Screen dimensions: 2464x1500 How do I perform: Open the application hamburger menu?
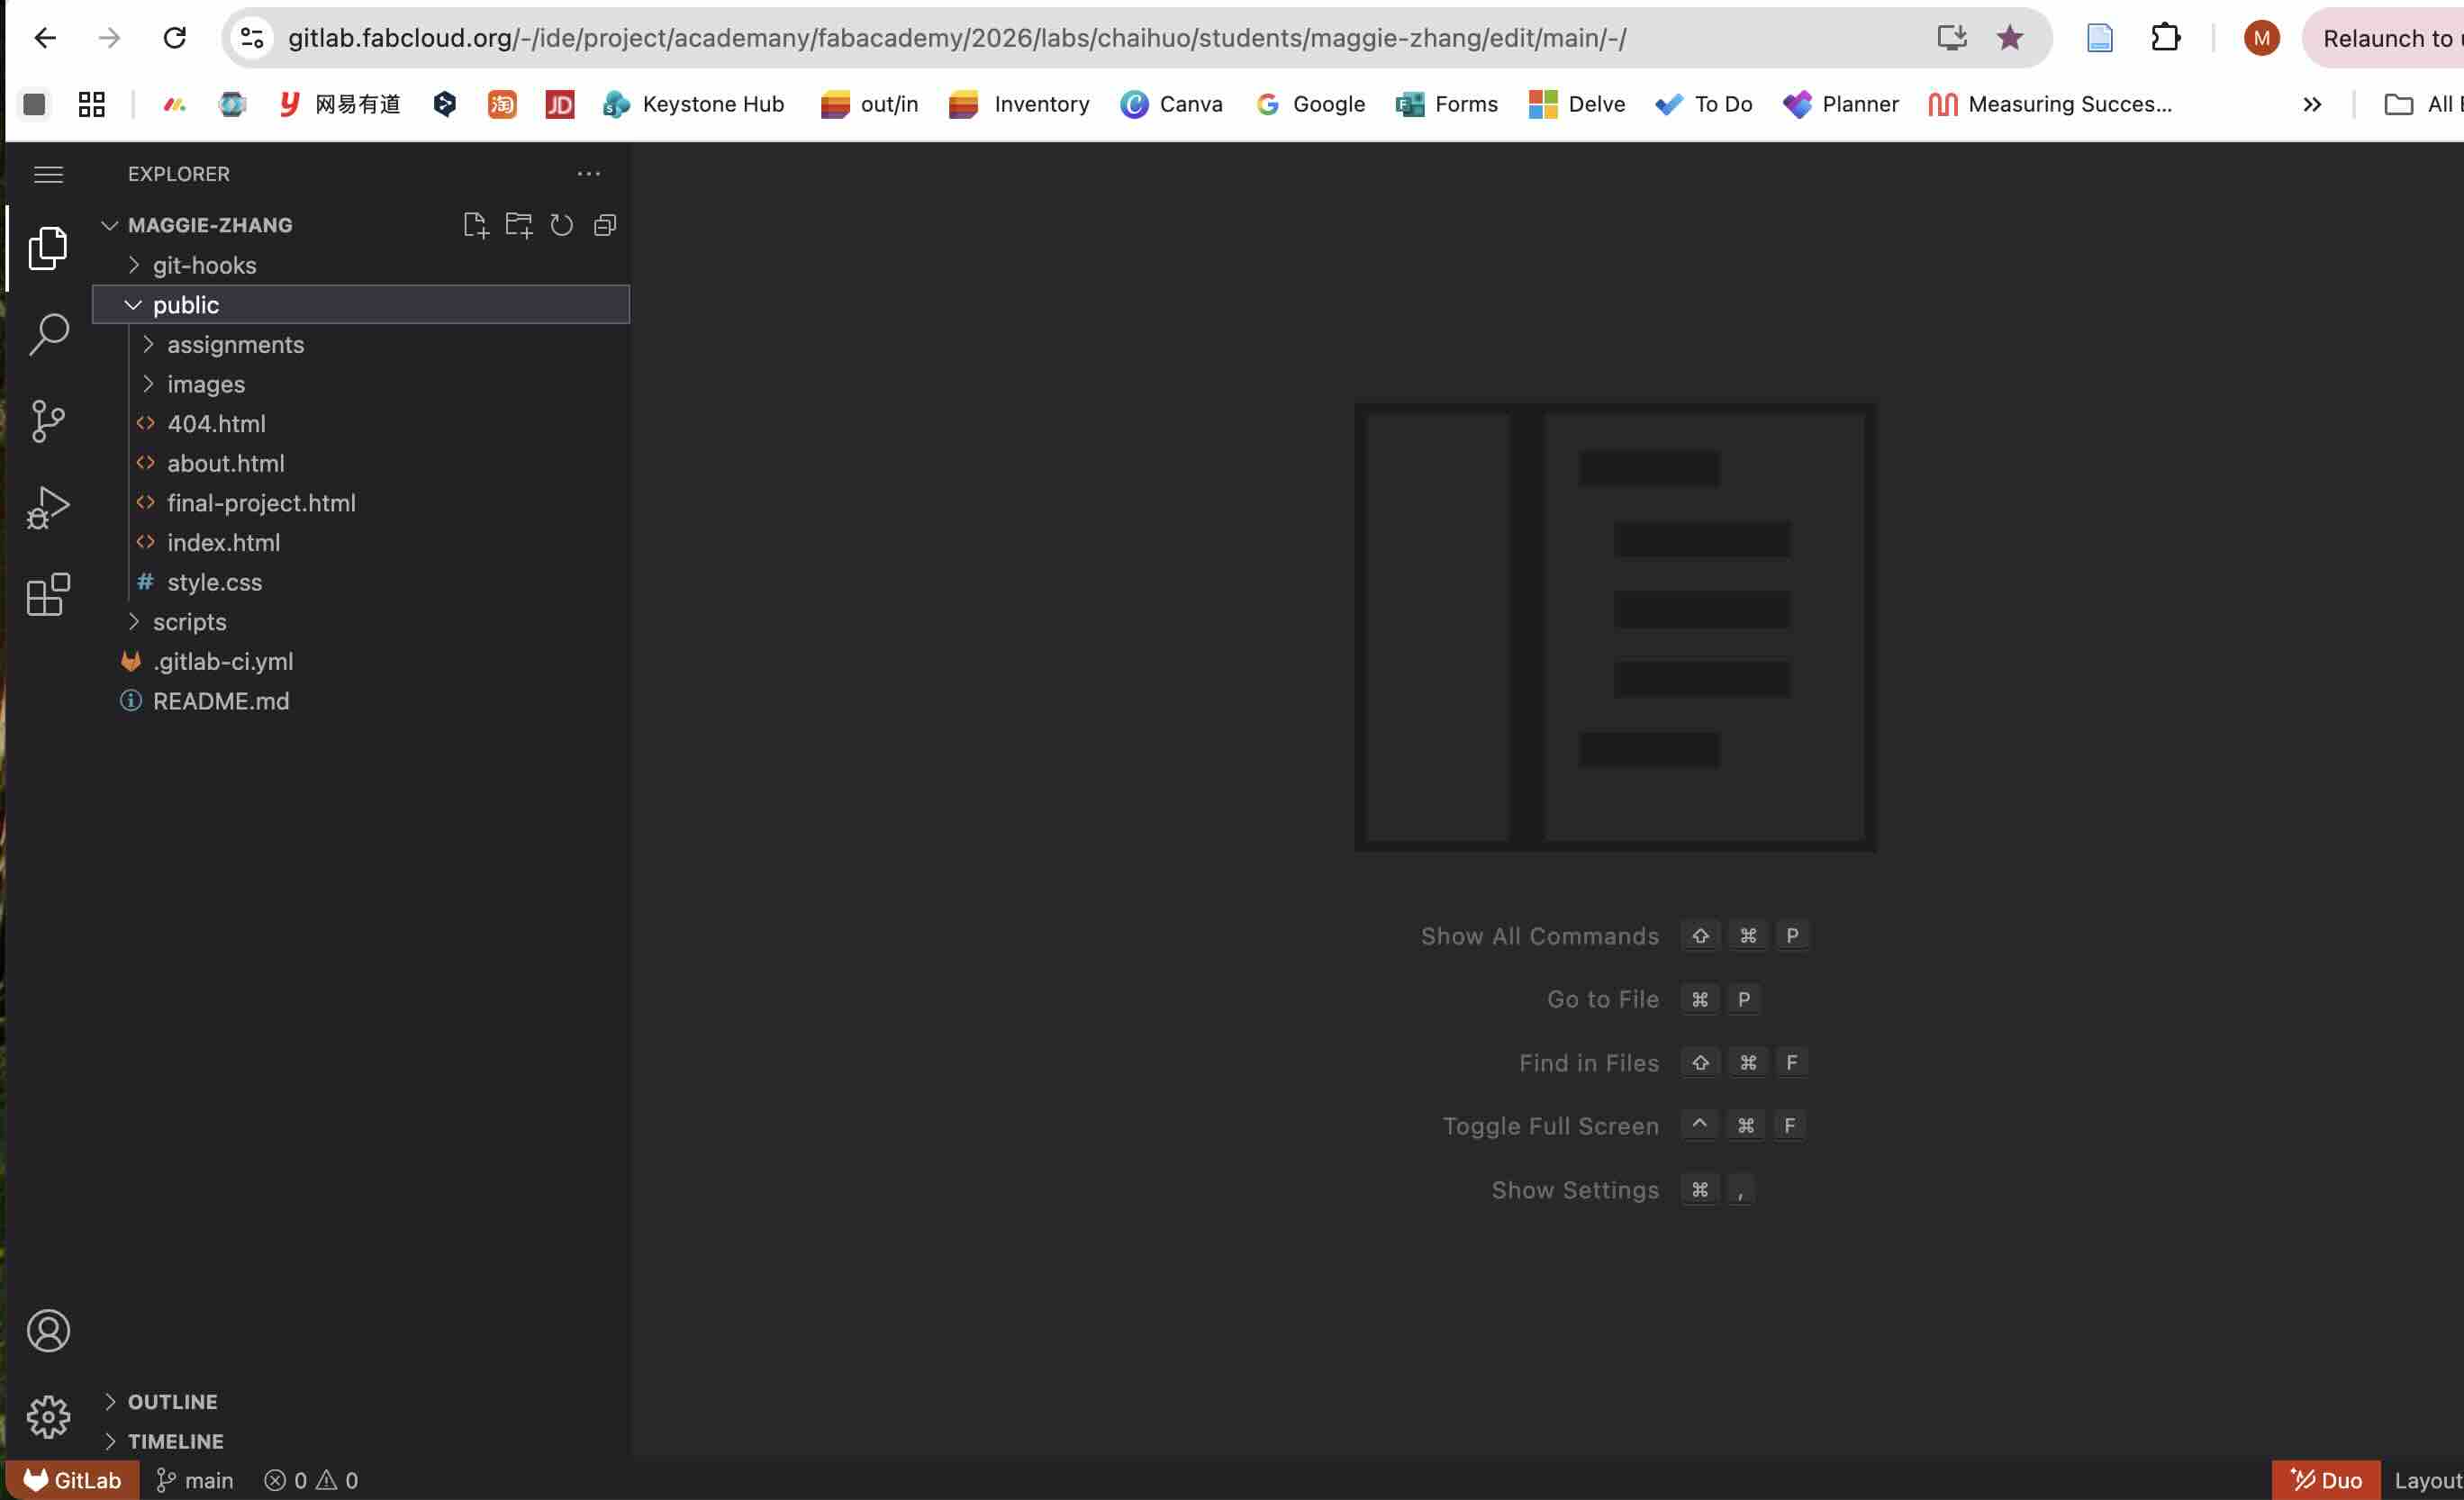coord(48,173)
